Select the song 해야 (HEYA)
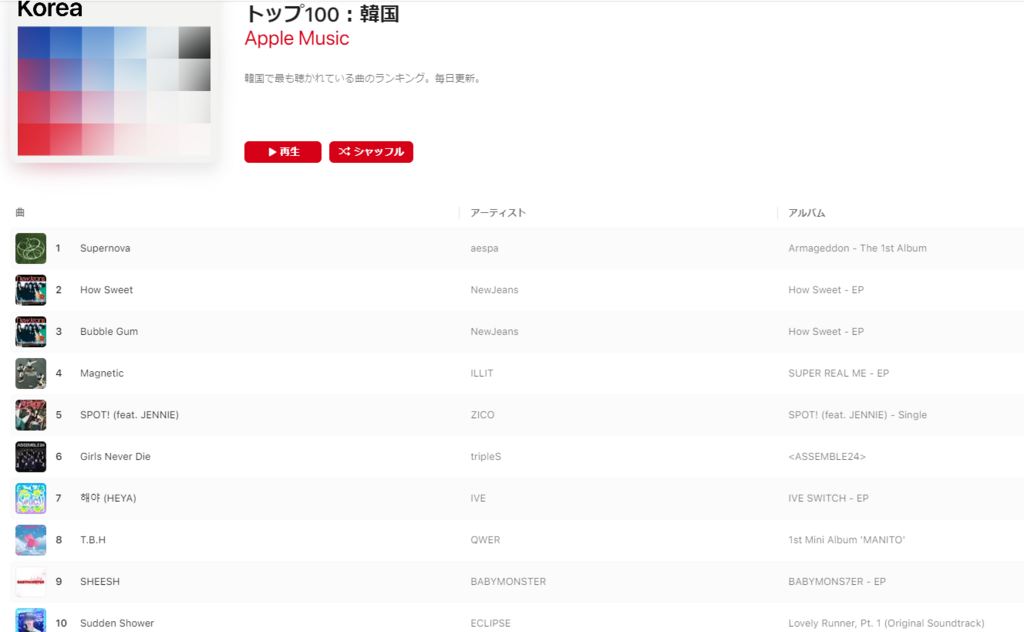The height and width of the screenshot is (632, 1024). 108,498
